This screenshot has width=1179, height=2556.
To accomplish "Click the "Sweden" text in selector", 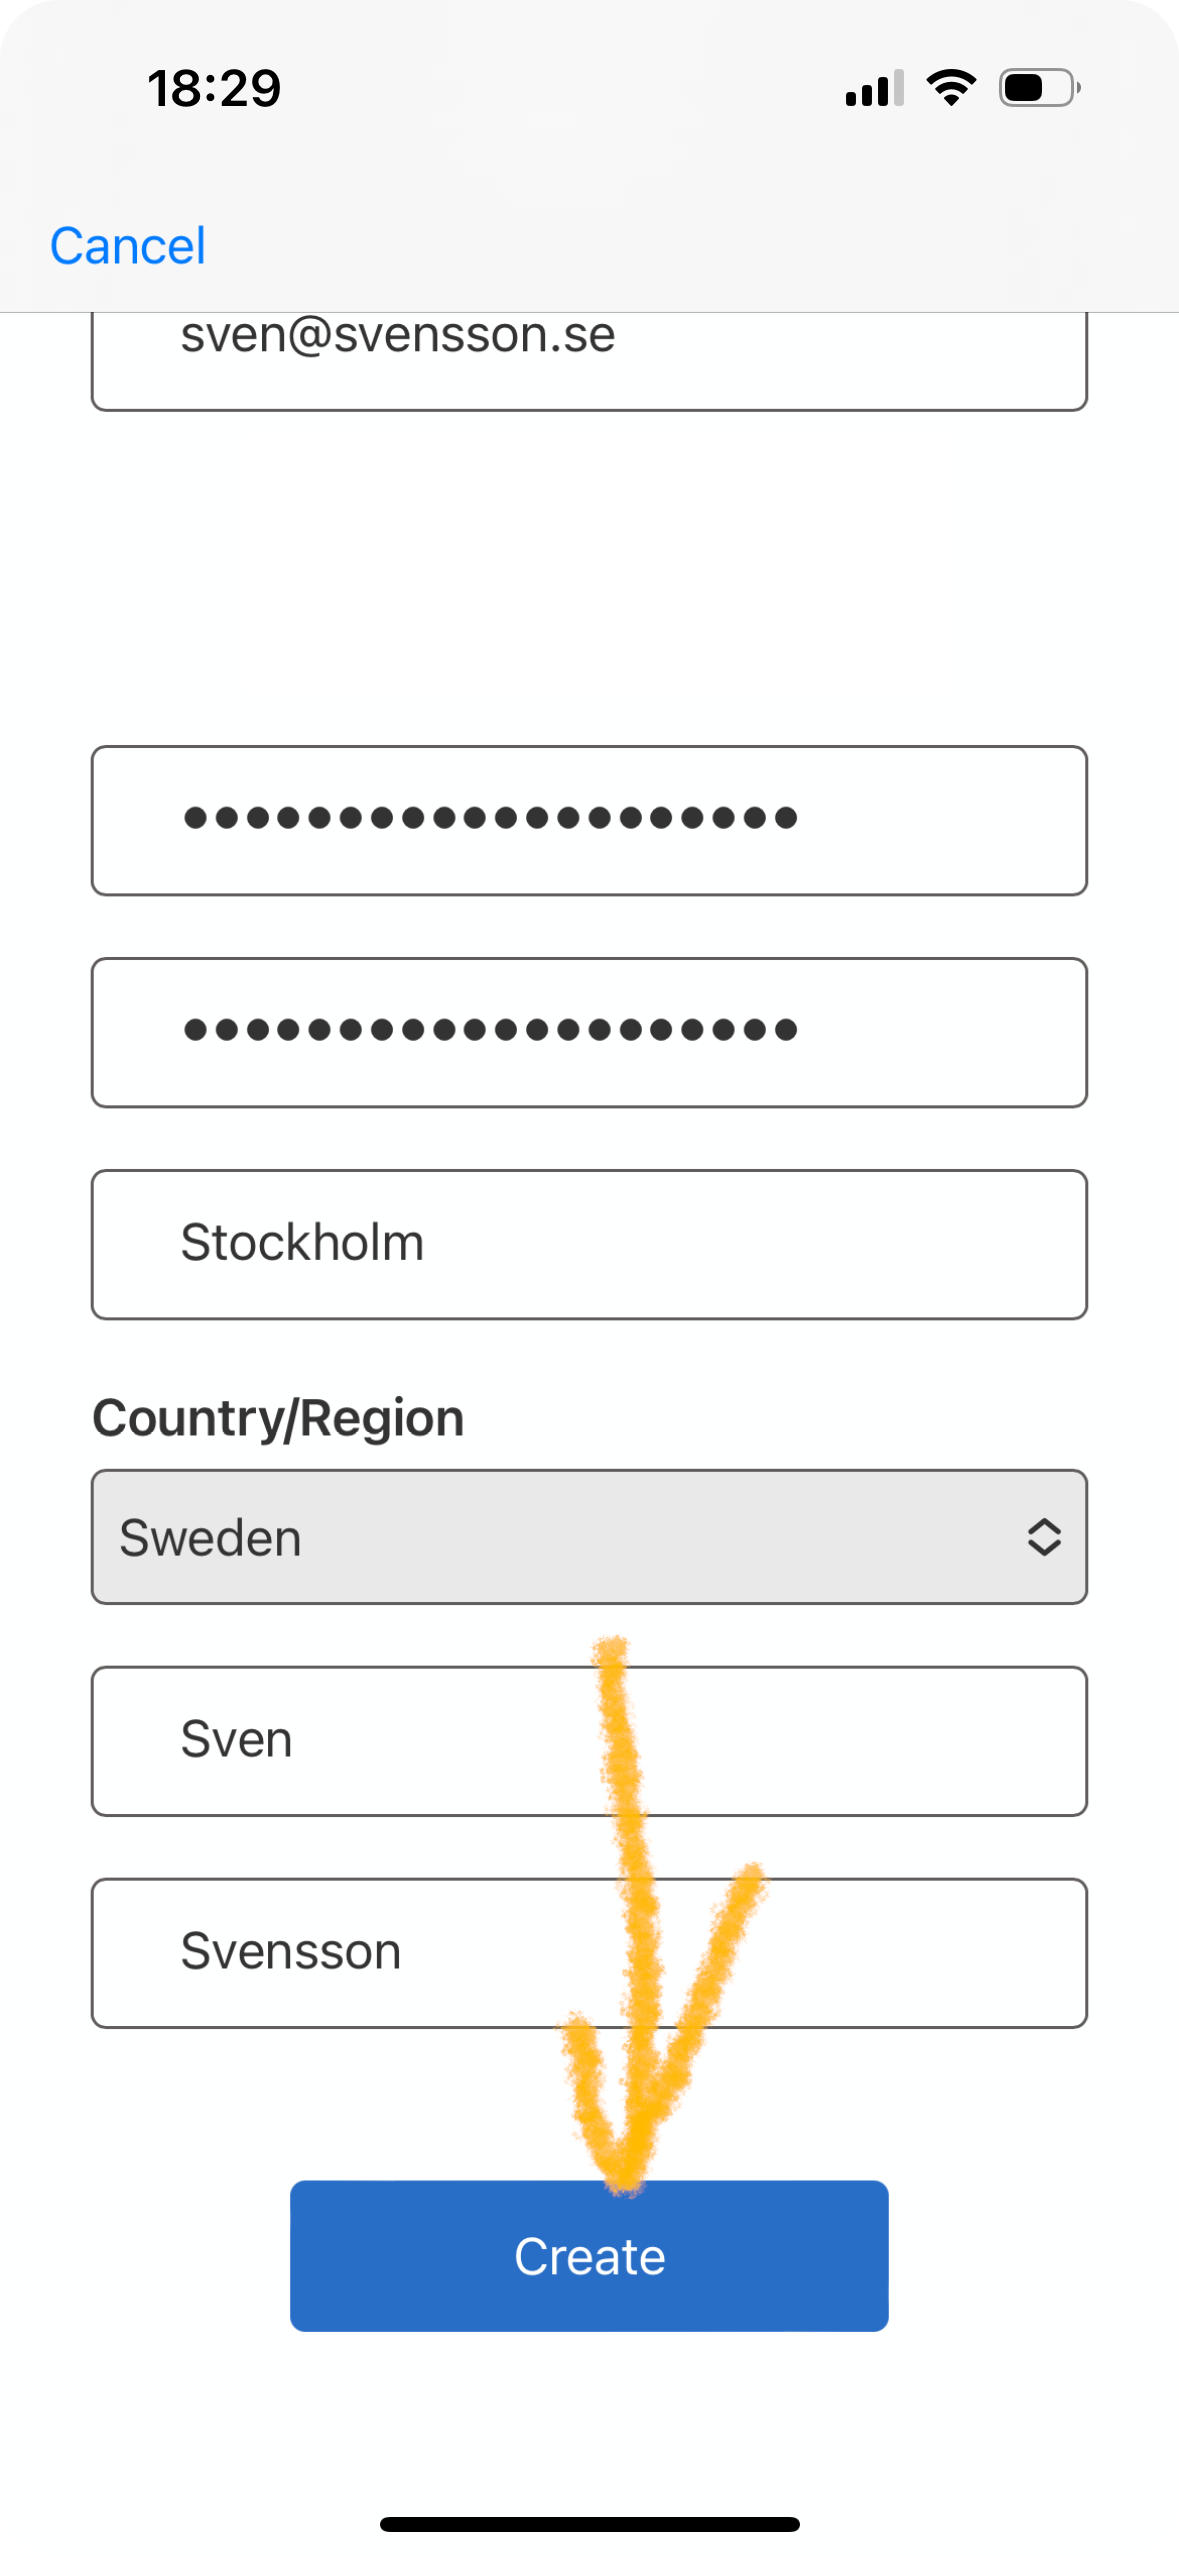I will pyautogui.click(x=210, y=1538).
